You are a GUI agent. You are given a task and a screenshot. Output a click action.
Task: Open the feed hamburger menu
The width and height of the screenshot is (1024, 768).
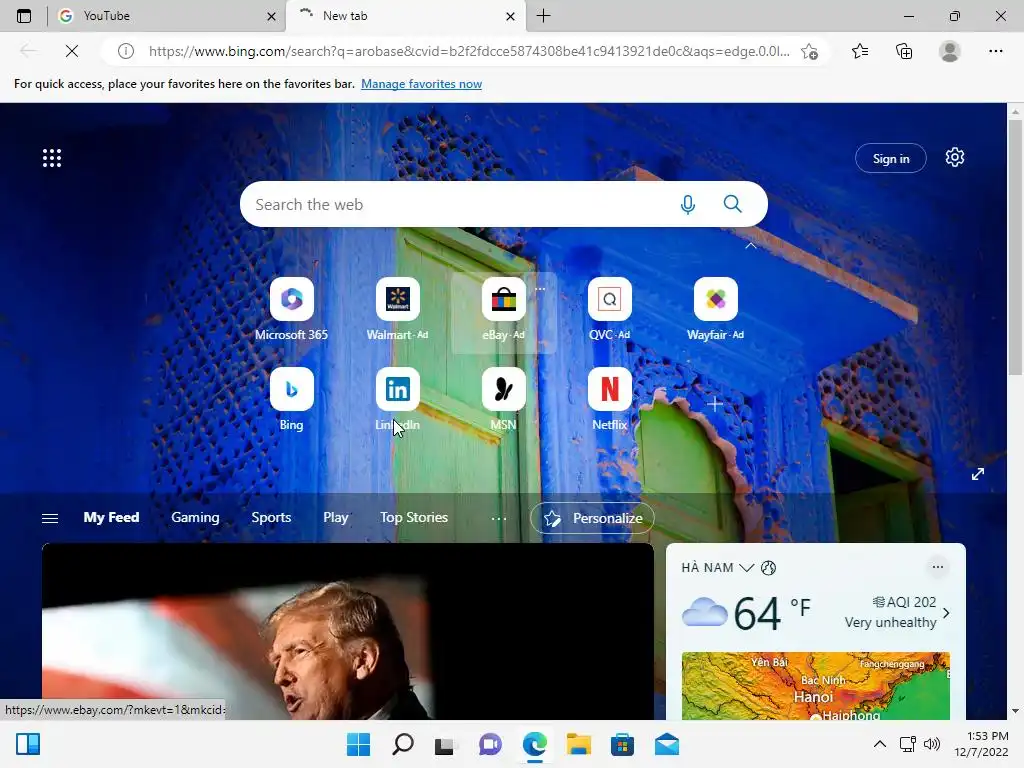click(50, 518)
